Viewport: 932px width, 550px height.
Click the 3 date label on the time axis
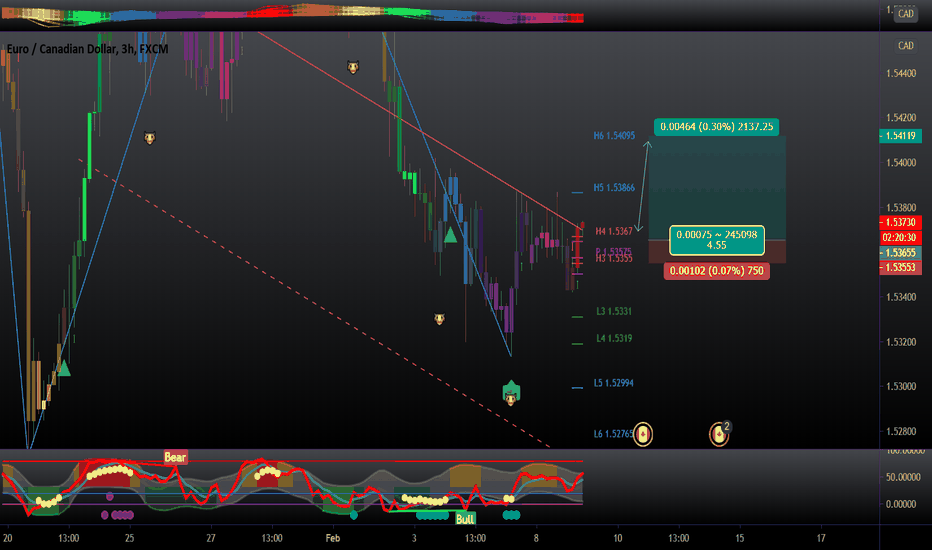click(414, 538)
